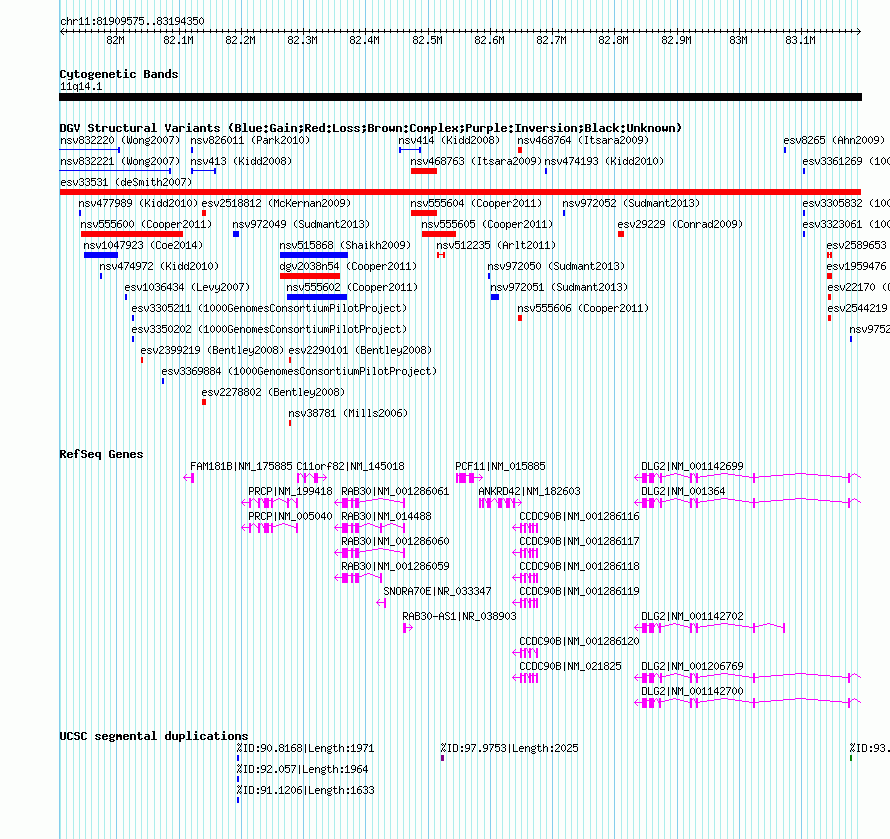This screenshot has height=839, width=890.
Task: Click the CCDC90B|NM_001286120 transcript label
Action: tap(580, 641)
